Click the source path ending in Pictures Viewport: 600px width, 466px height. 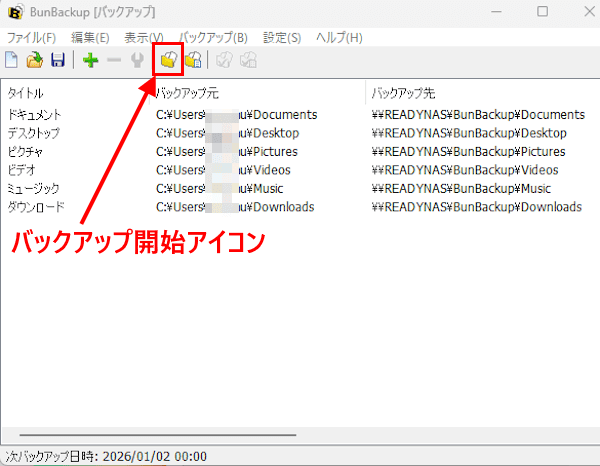tap(227, 152)
